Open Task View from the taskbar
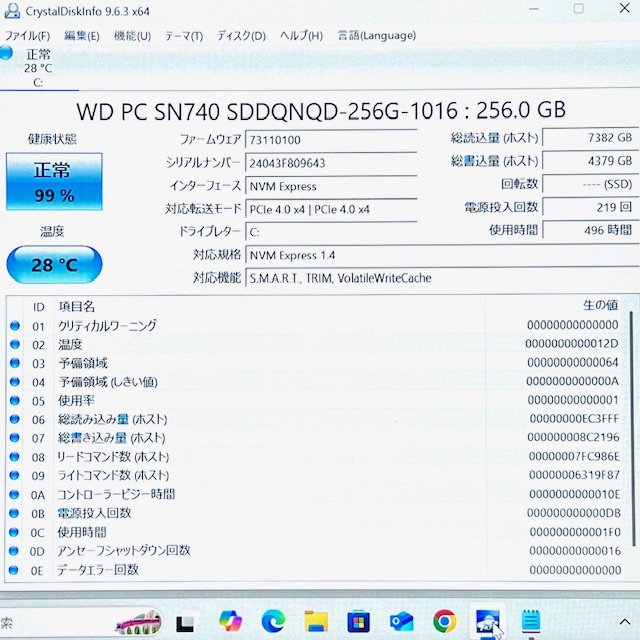The height and width of the screenshot is (640, 640). click(x=185, y=623)
